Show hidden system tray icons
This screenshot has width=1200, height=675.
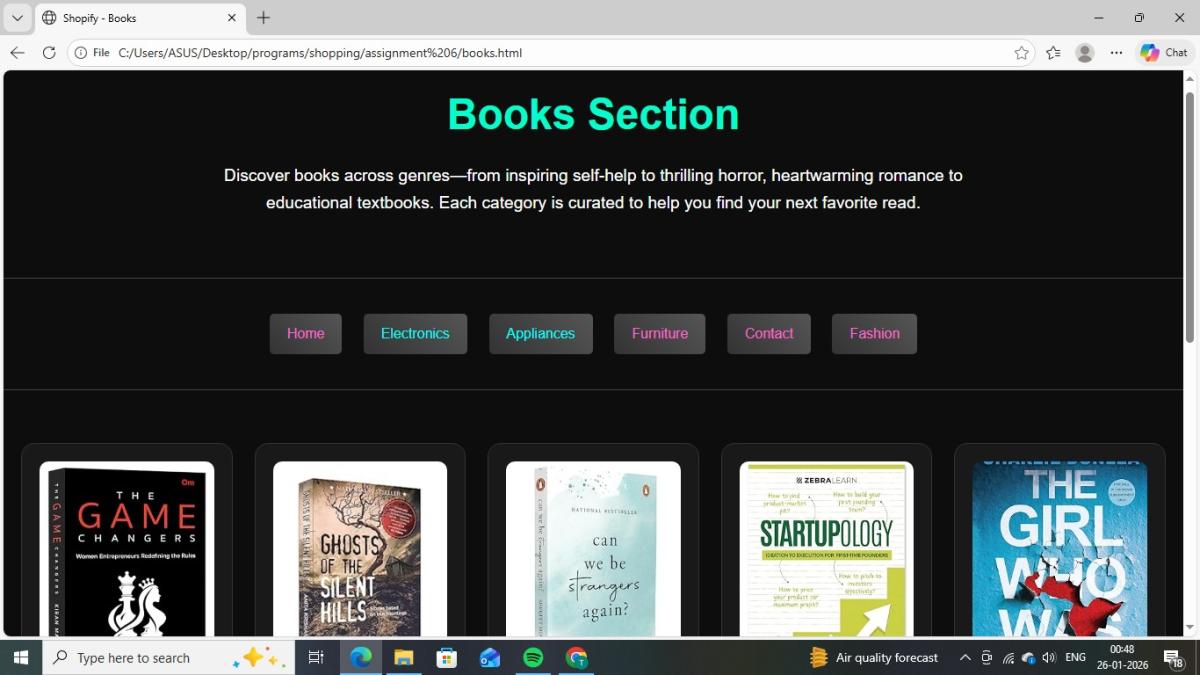coord(964,657)
